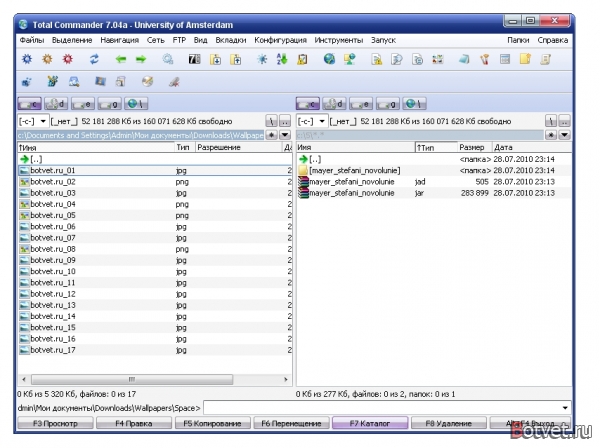Screen dimensions: 600x448
Task: Click the tools-with-checkmark icon, second row
Action: pyautogui.click(x=52, y=81)
